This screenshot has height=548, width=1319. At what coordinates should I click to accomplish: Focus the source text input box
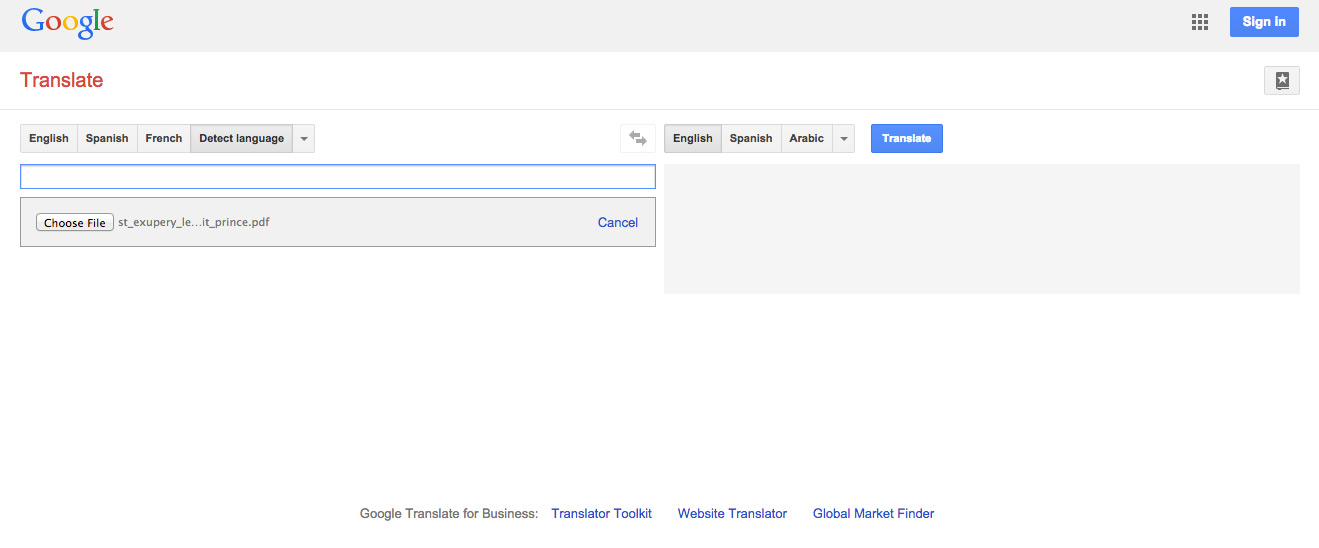(x=337, y=177)
